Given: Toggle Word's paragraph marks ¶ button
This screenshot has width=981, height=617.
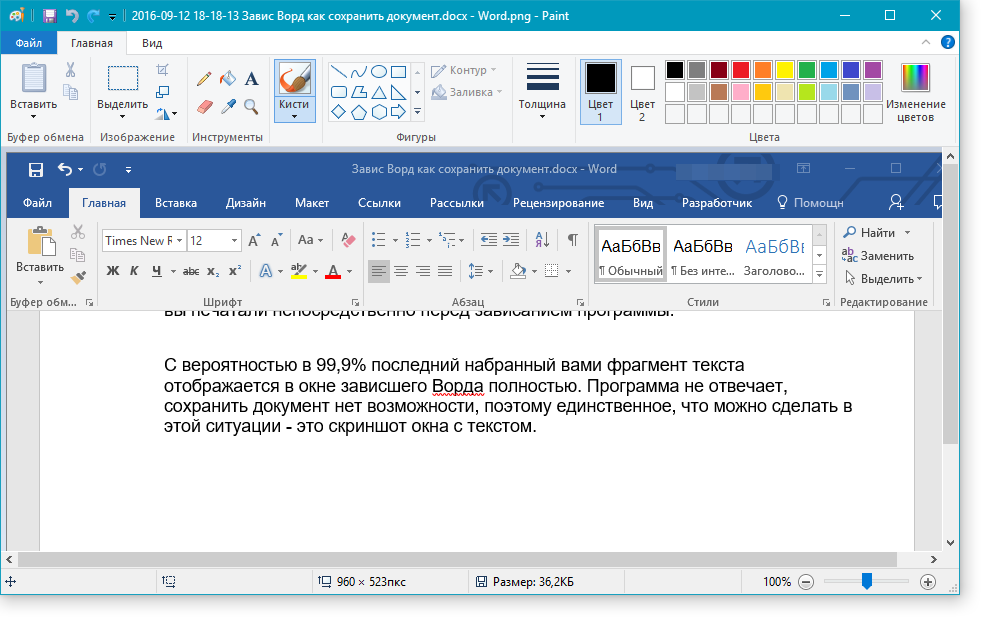Looking at the screenshot, I should click(572, 240).
